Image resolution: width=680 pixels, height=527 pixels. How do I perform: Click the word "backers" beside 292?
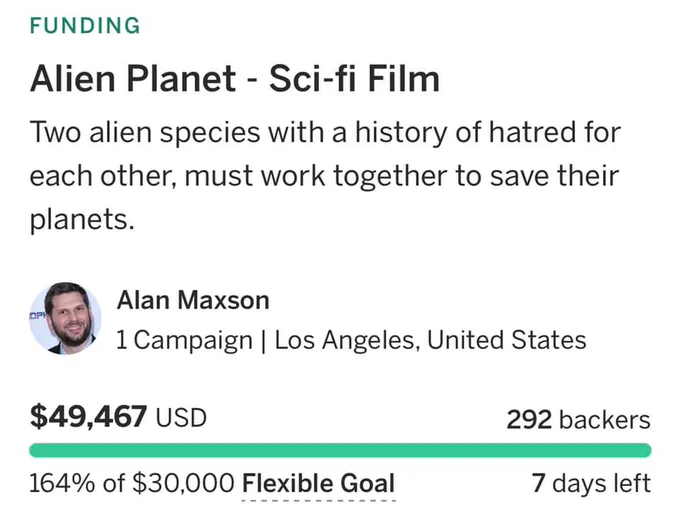(x=605, y=420)
